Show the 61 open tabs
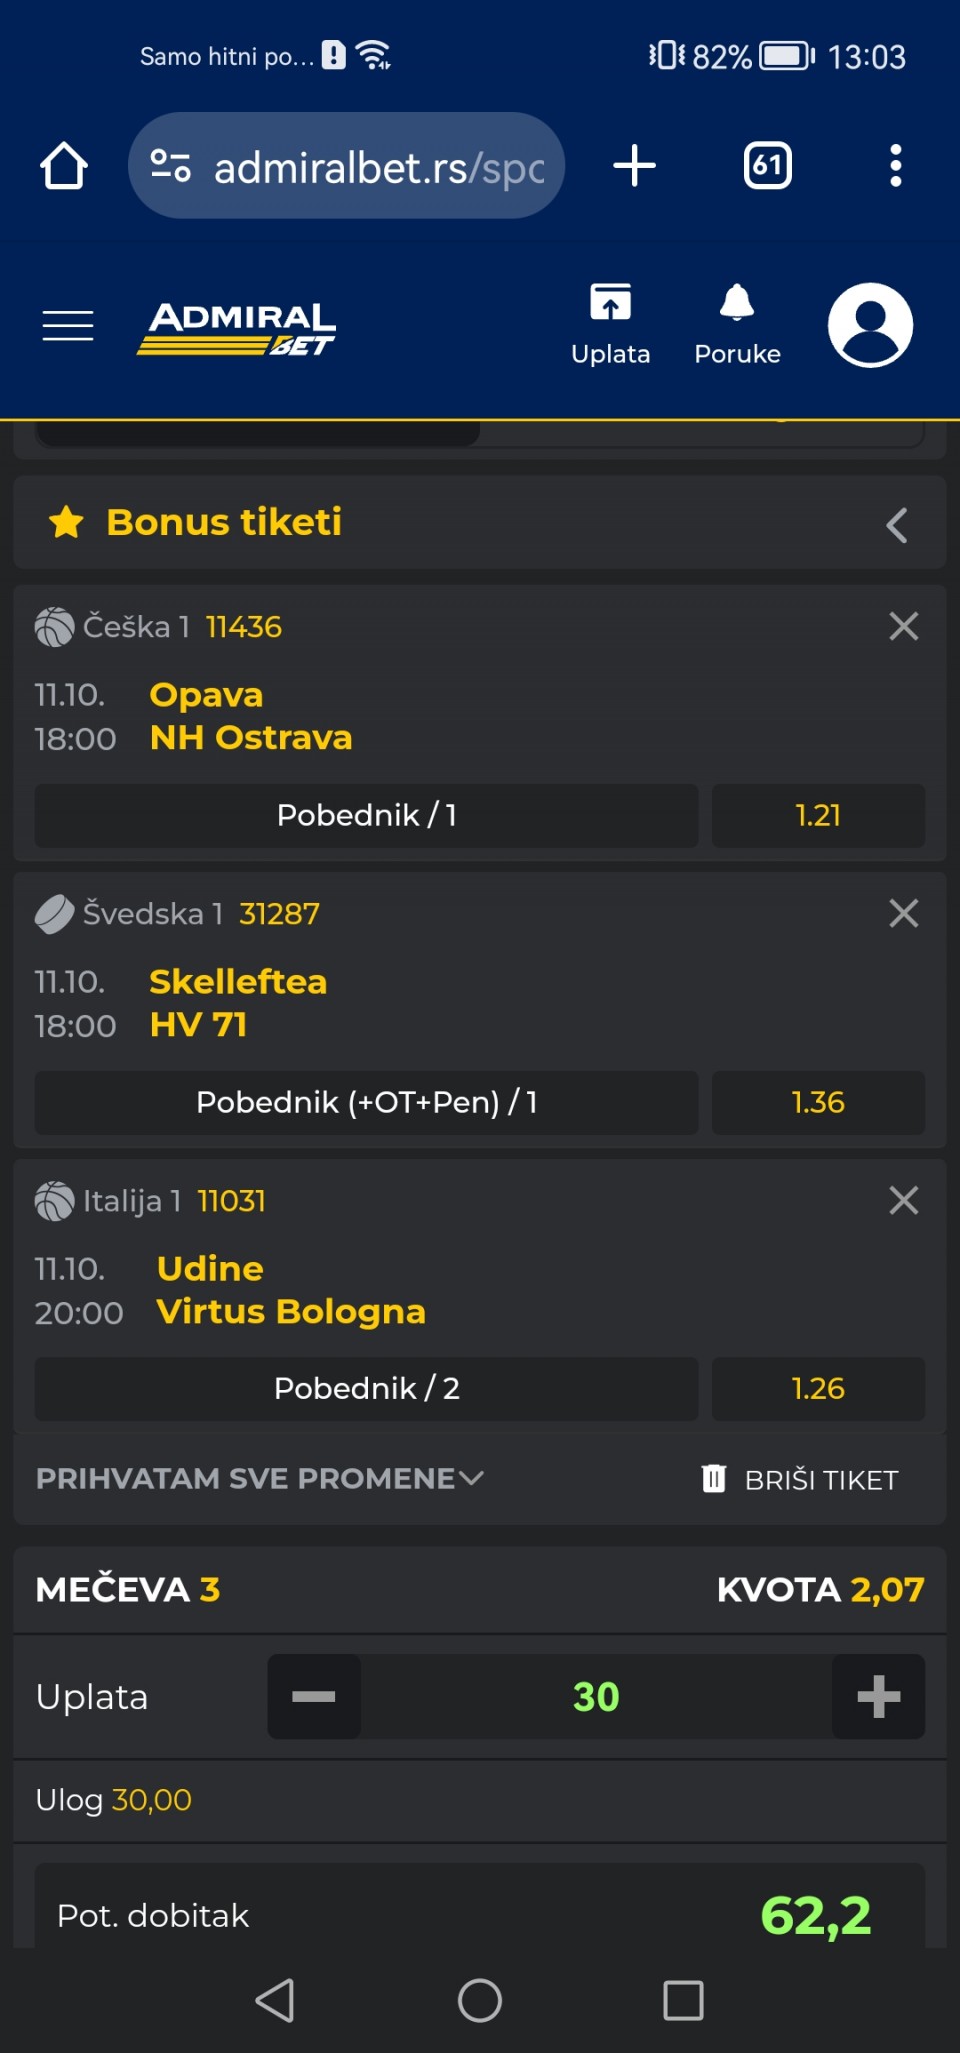 767,166
